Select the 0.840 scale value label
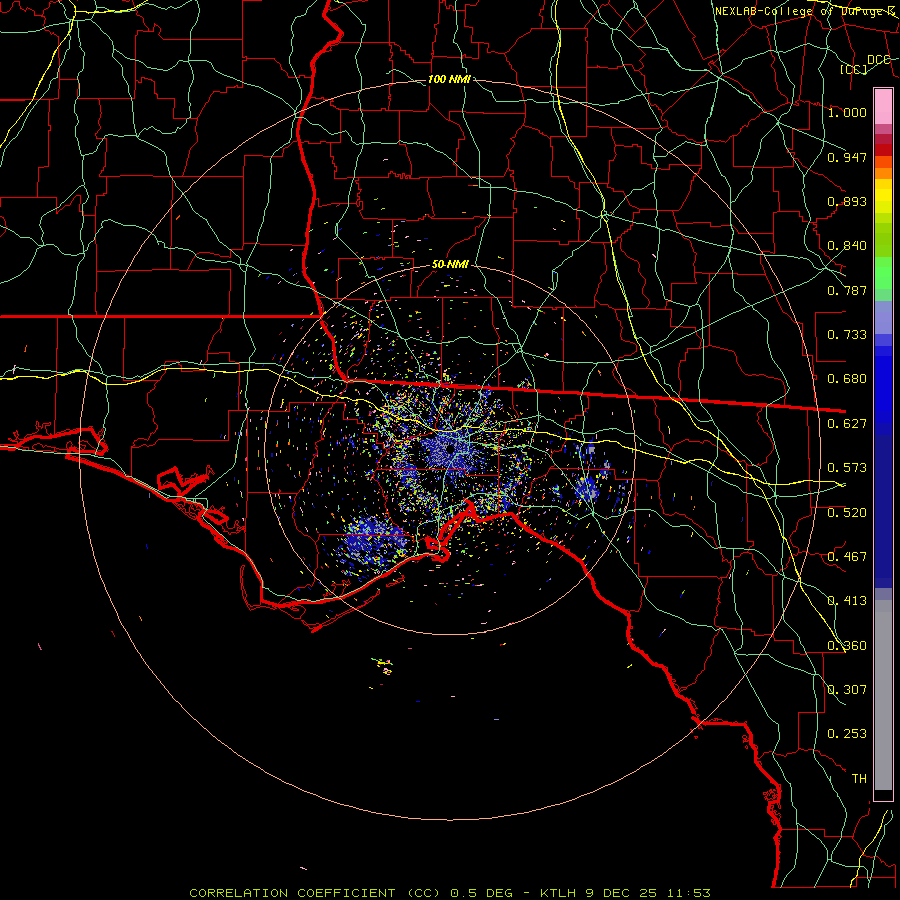900x900 pixels. click(847, 246)
